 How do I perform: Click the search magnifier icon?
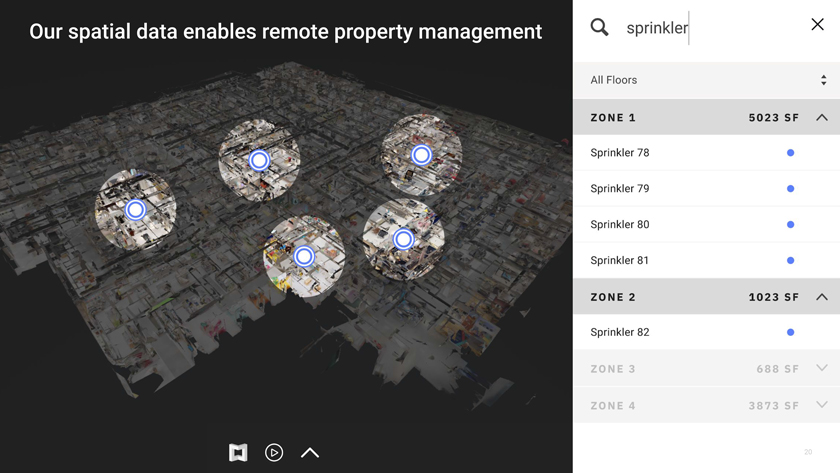click(x=599, y=27)
